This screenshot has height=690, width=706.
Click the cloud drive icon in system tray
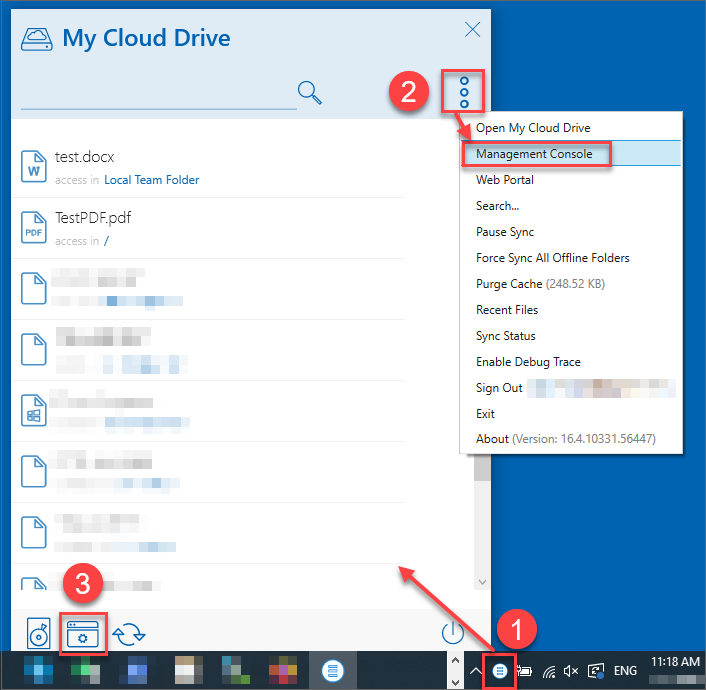click(x=499, y=671)
